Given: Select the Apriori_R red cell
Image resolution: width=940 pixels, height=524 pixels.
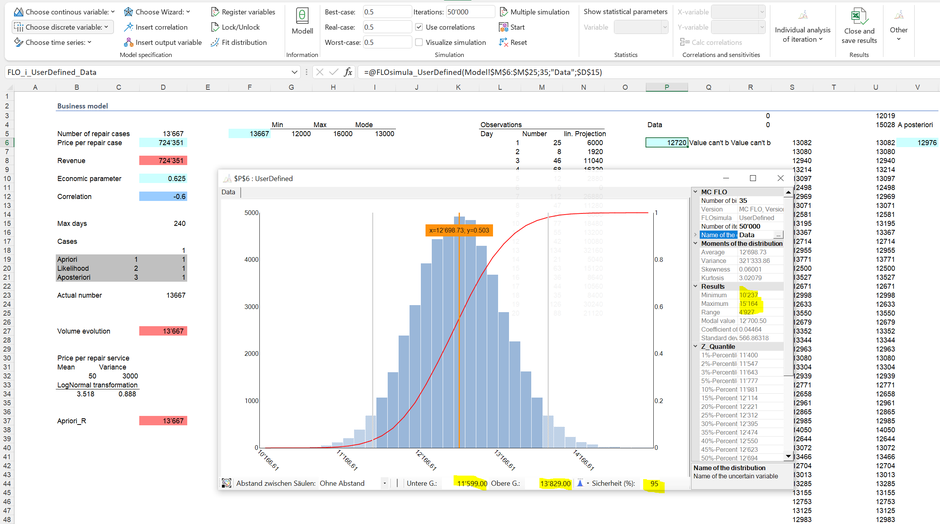Looking at the screenshot, I should 163,421.
